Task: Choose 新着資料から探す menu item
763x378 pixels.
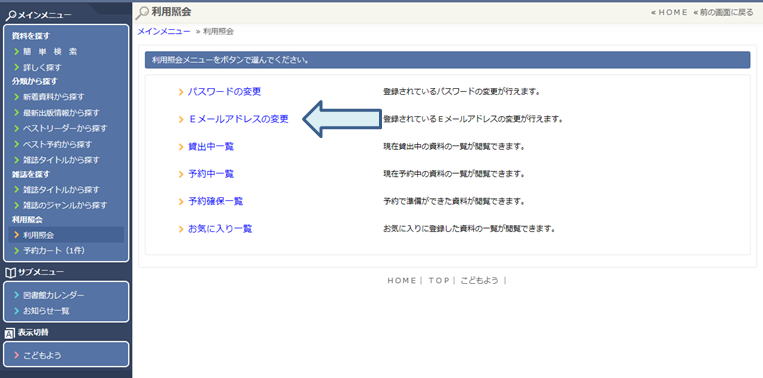Action: pos(54,97)
